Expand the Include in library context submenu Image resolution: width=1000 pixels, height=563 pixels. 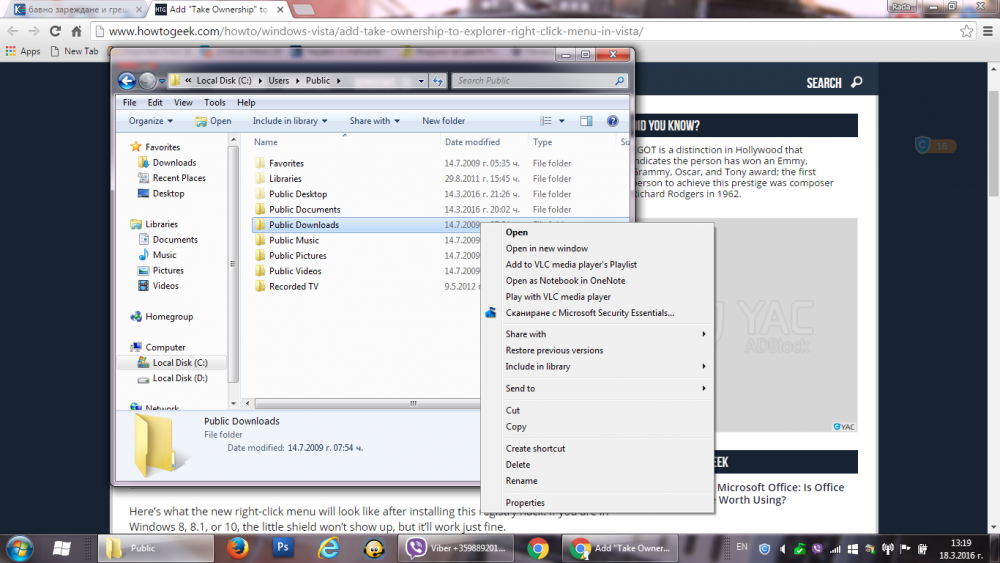click(598, 367)
